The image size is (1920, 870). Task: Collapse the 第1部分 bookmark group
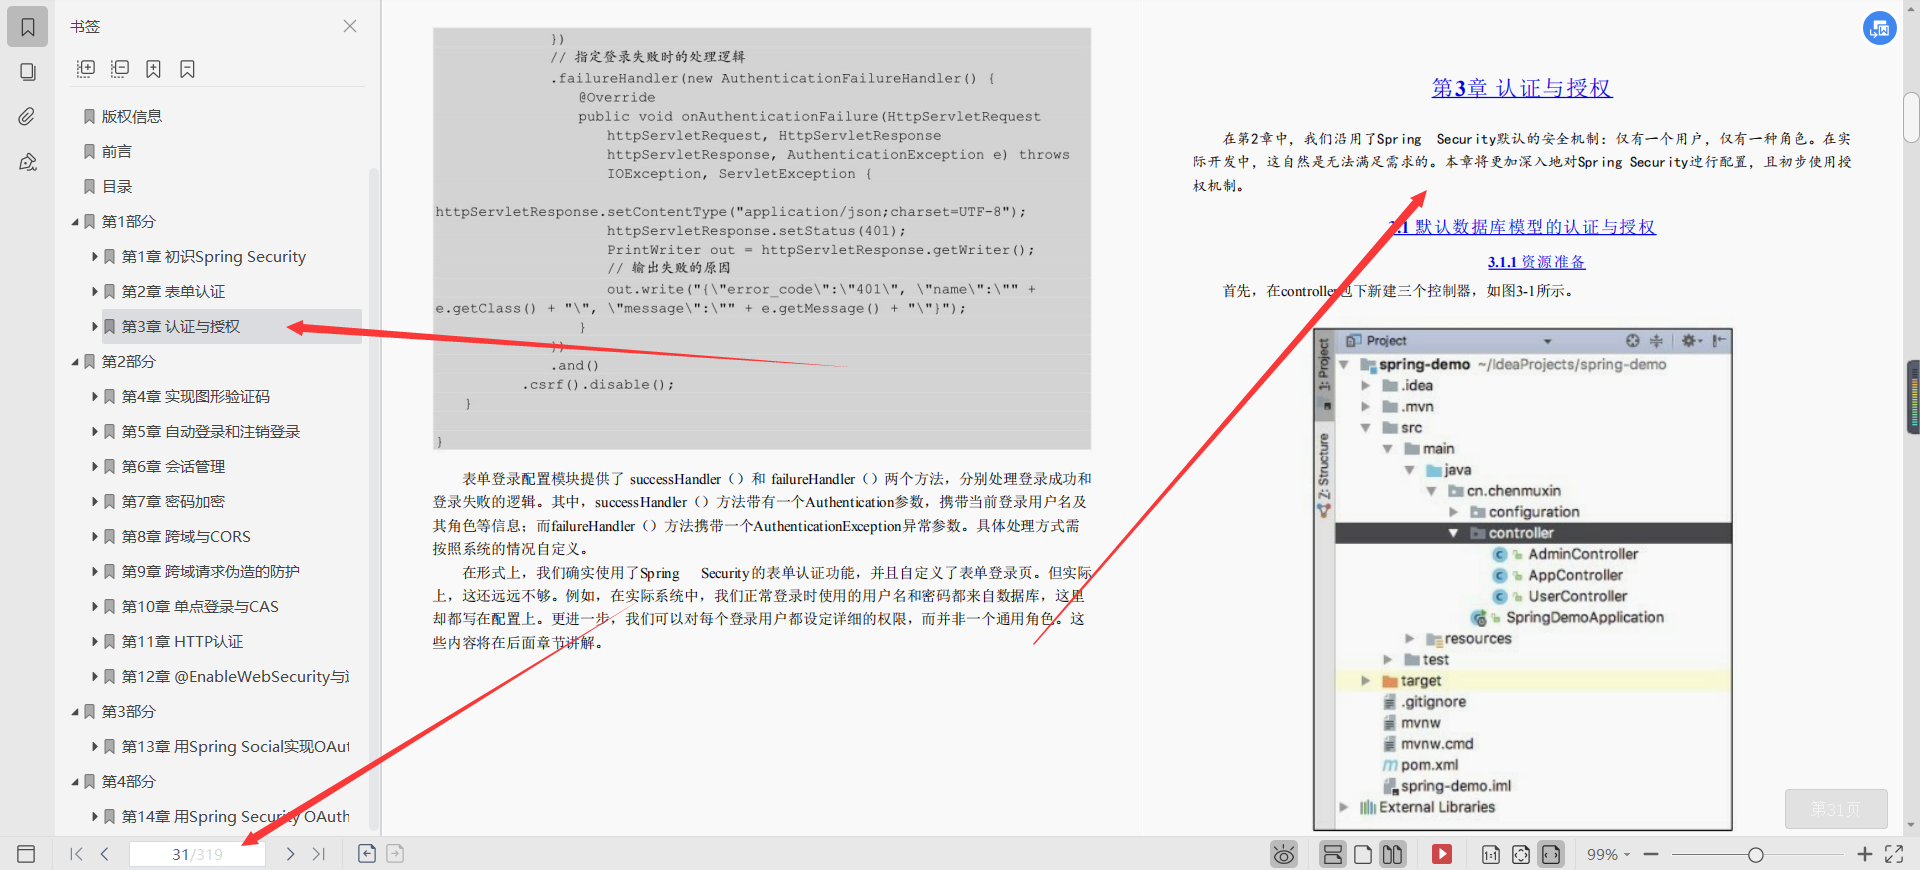[75, 222]
